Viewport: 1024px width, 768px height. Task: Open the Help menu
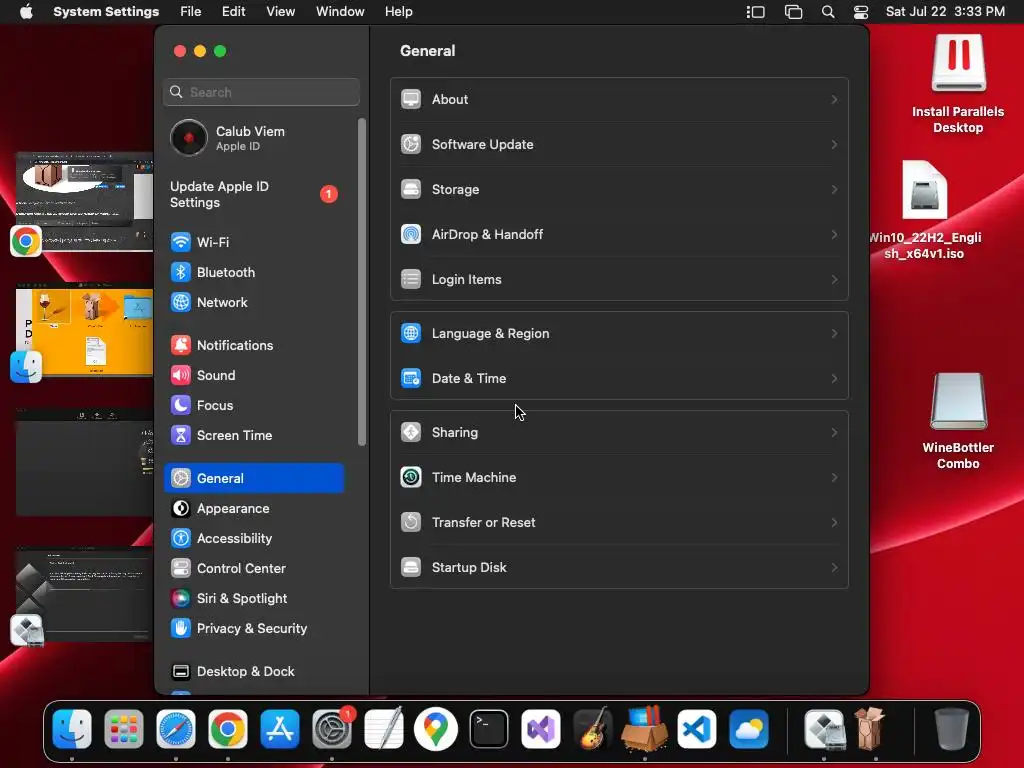pyautogui.click(x=398, y=12)
